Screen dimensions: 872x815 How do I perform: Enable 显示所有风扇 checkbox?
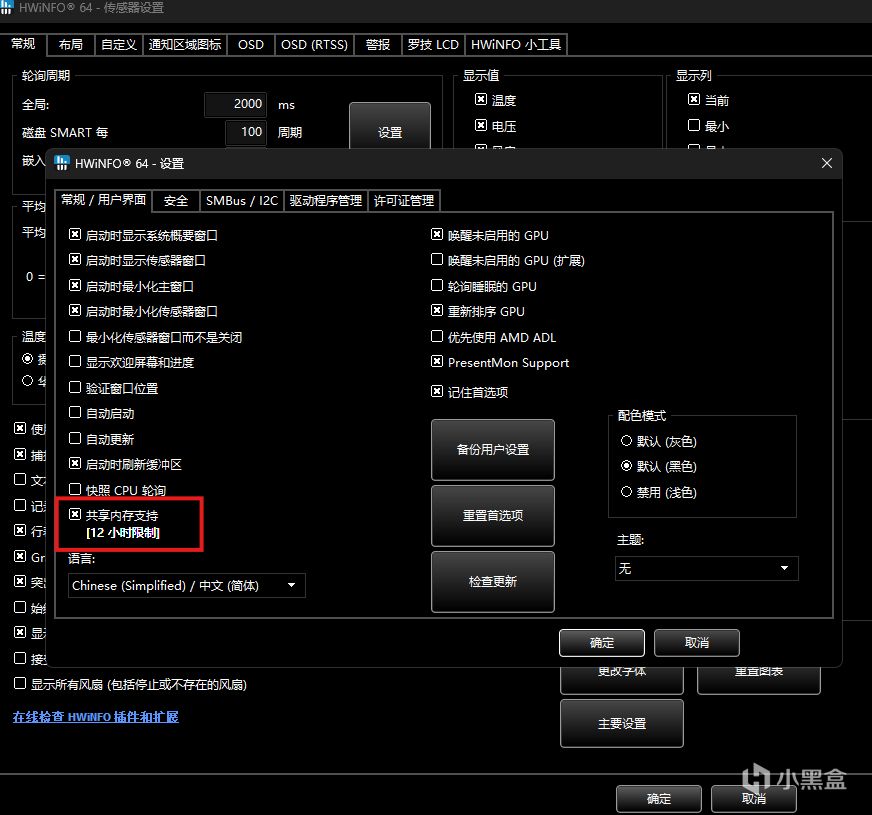tap(19, 683)
